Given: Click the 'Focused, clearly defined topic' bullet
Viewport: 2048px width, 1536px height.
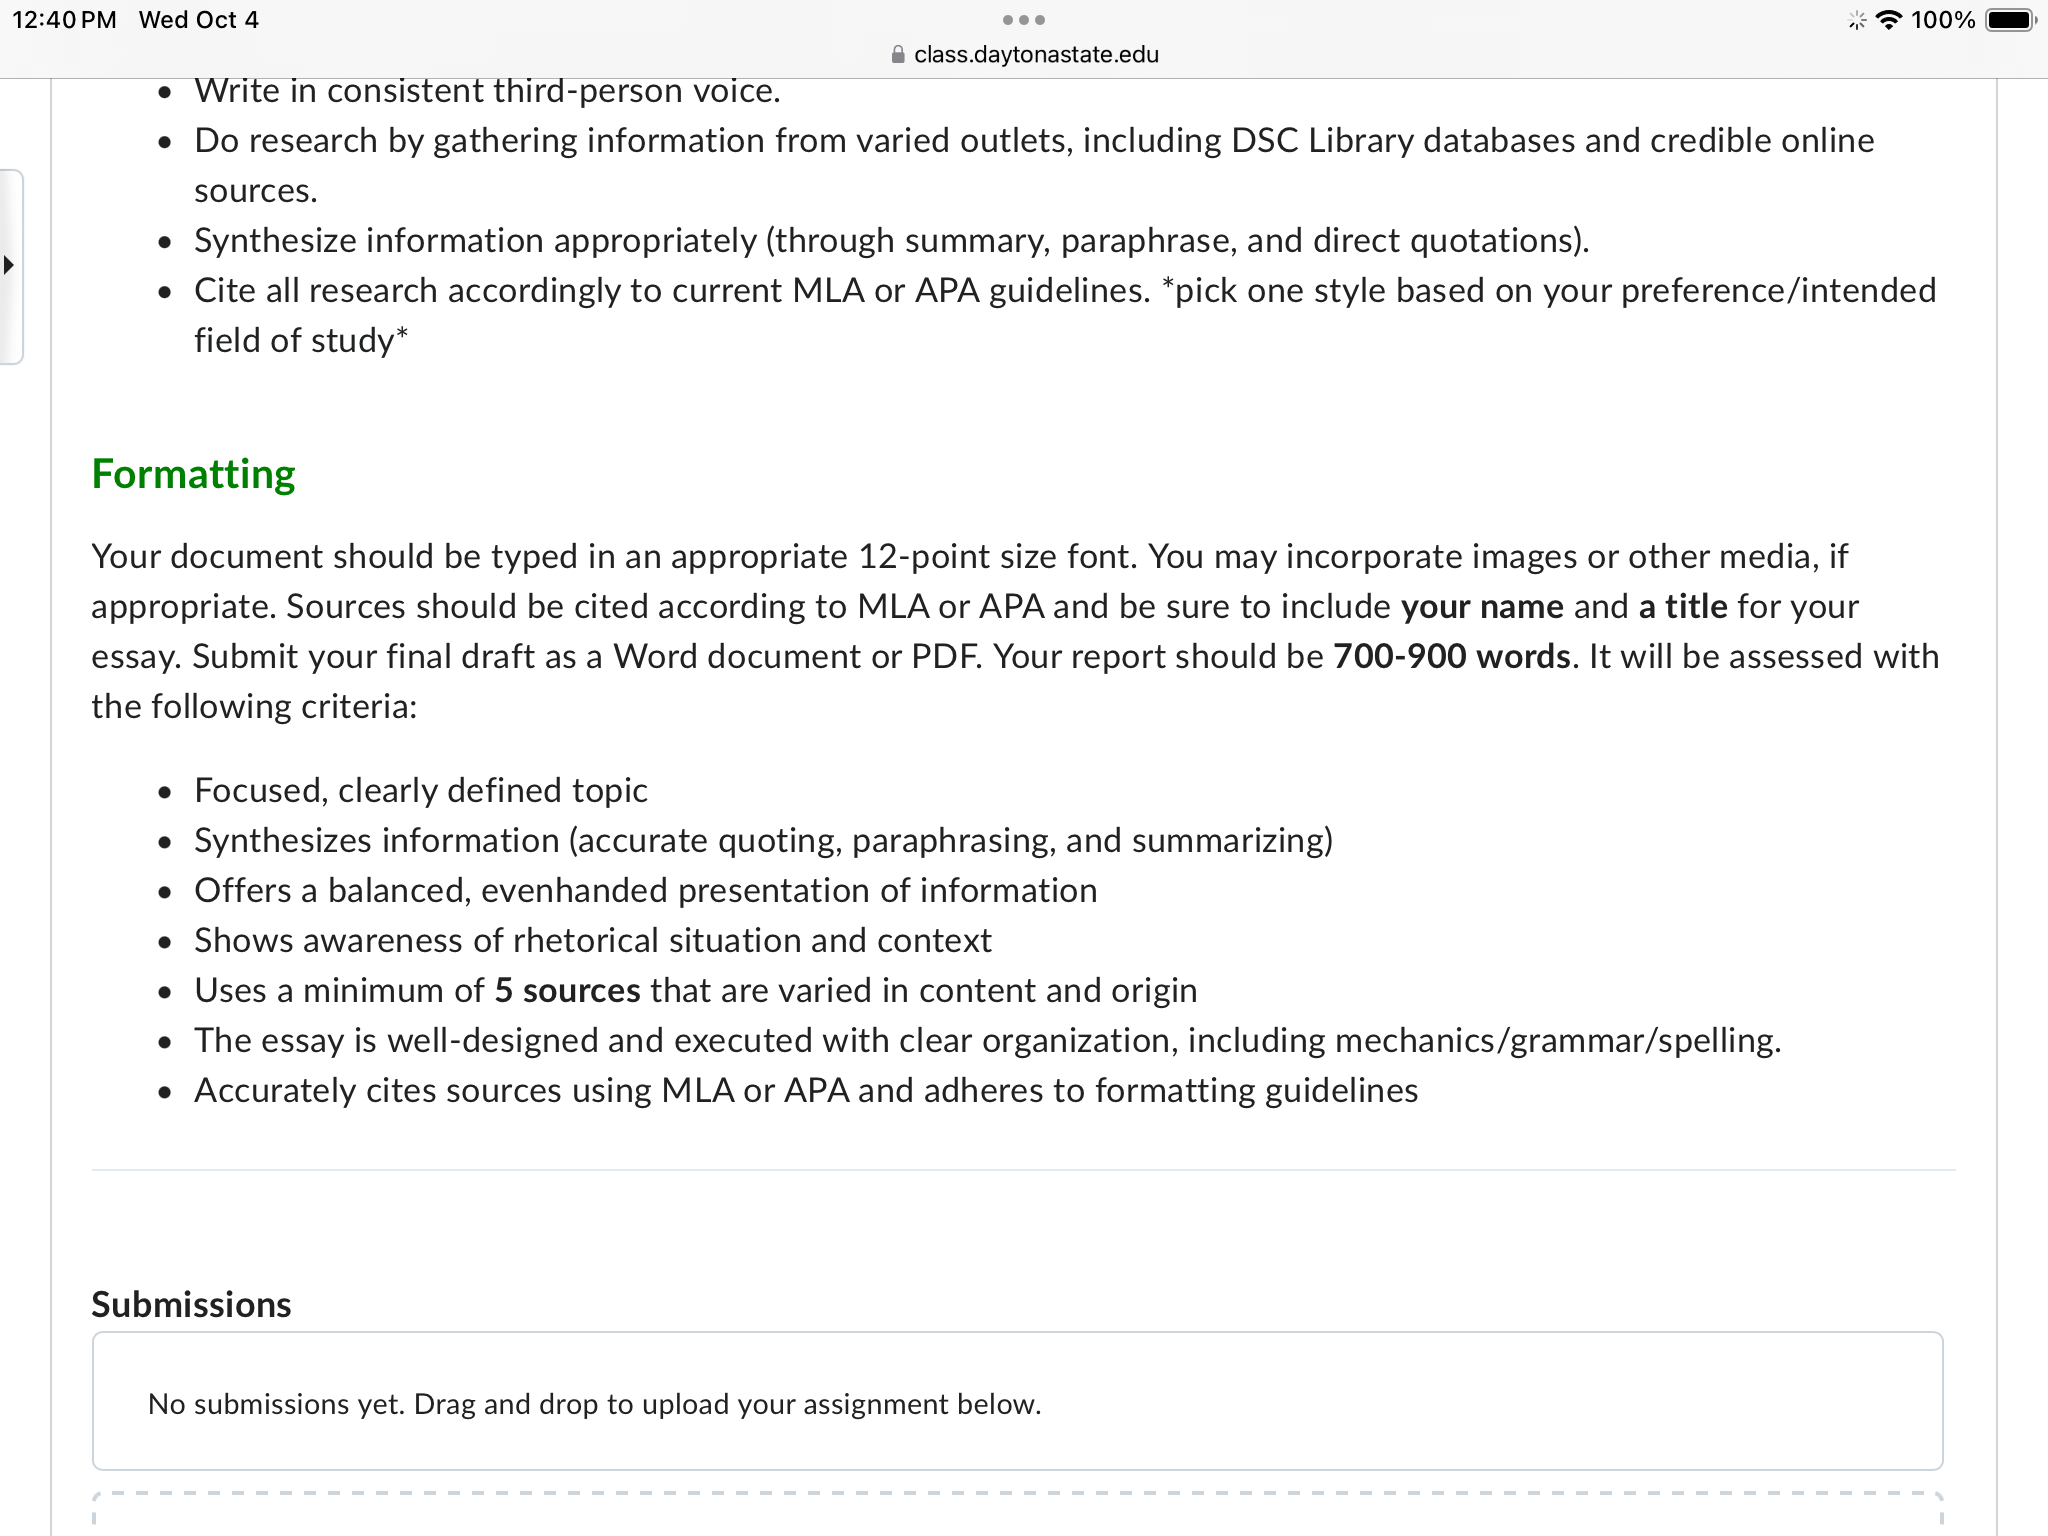Looking at the screenshot, I should pos(420,790).
